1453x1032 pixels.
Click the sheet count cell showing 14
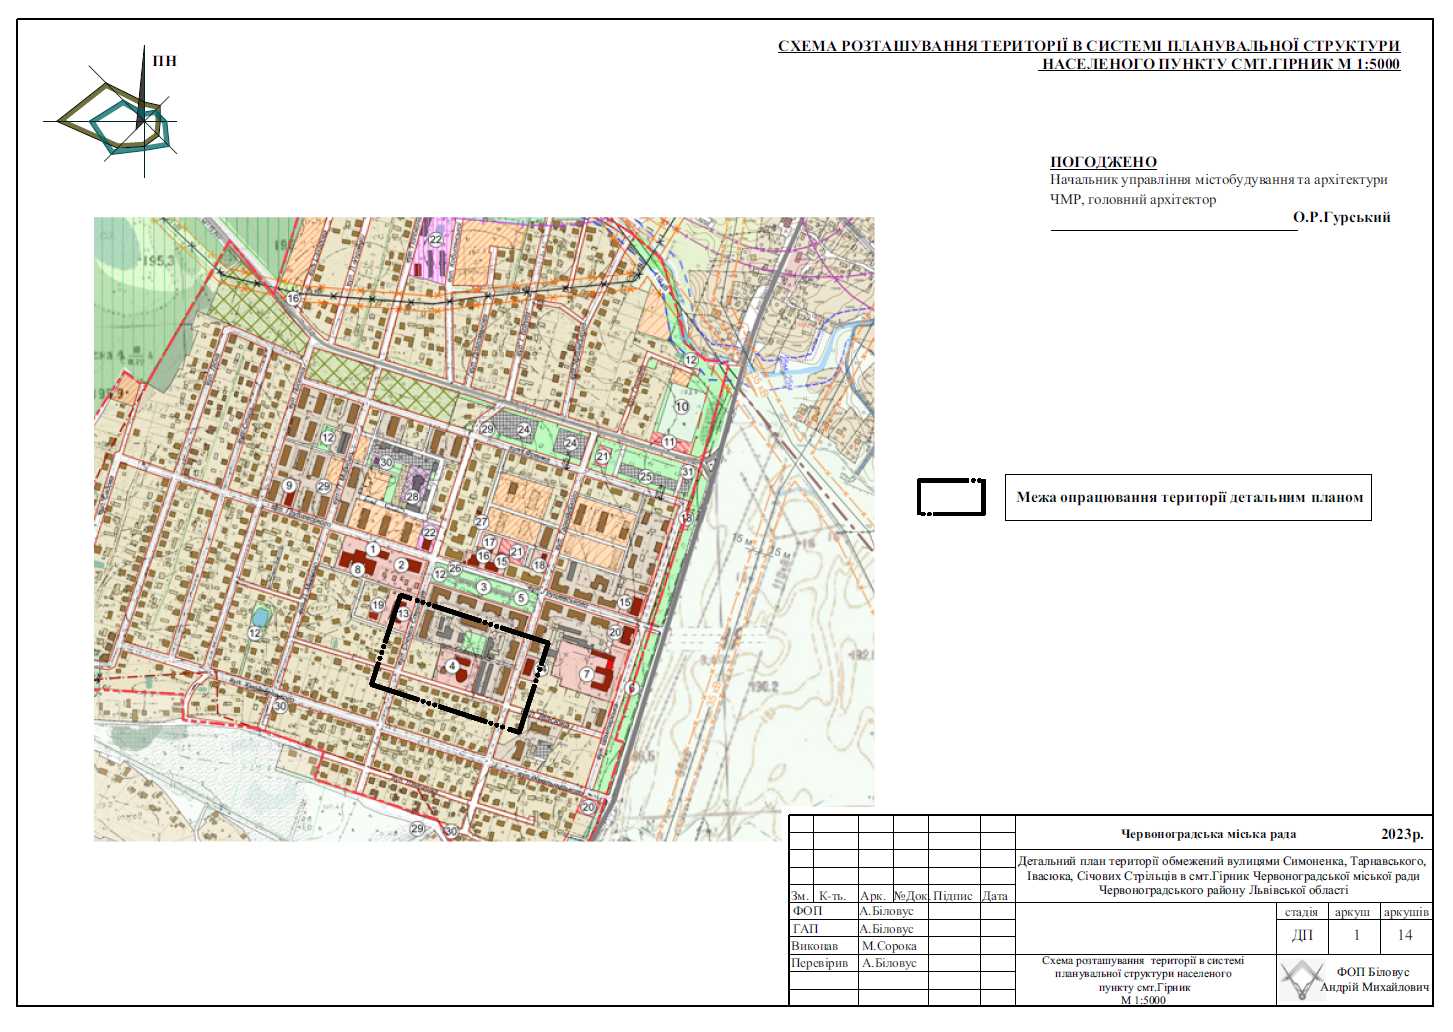pyautogui.click(x=1405, y=935)
